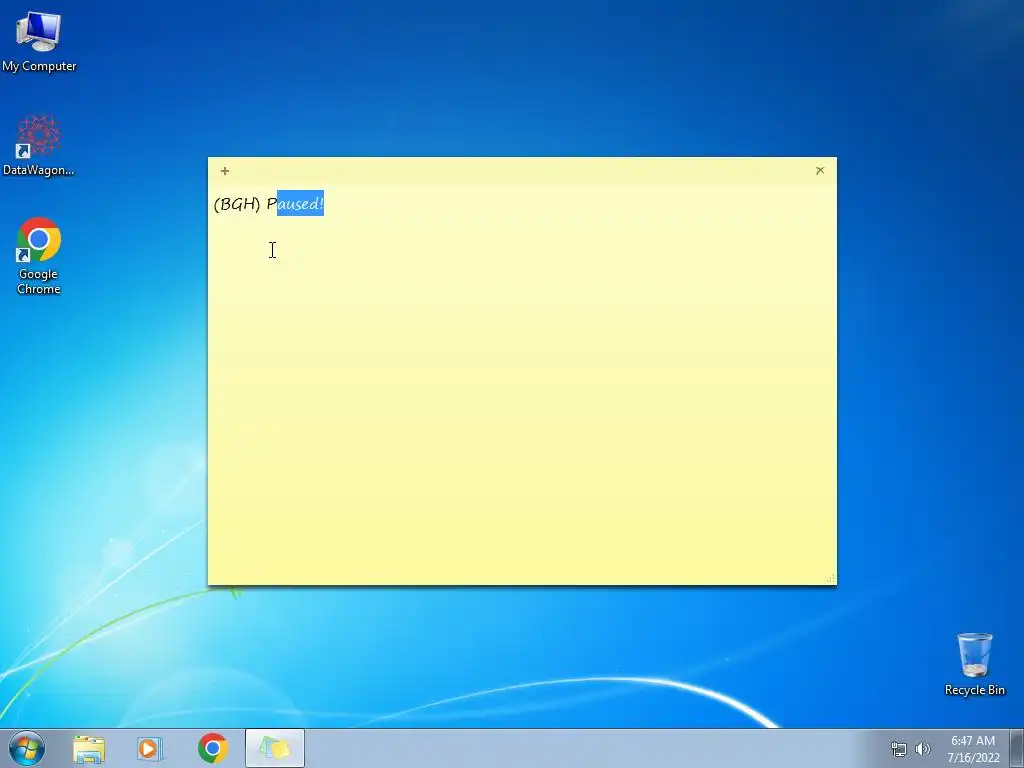Open My Computer desktop icon
The image size is (1024, 768).
click(39, 40)
